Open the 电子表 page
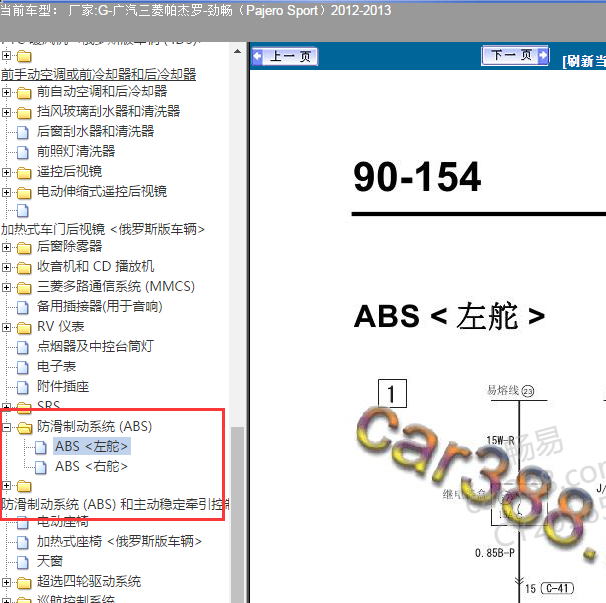Viewport: 606px width, 603px height. pyautogui.click(x=56, y=366)
